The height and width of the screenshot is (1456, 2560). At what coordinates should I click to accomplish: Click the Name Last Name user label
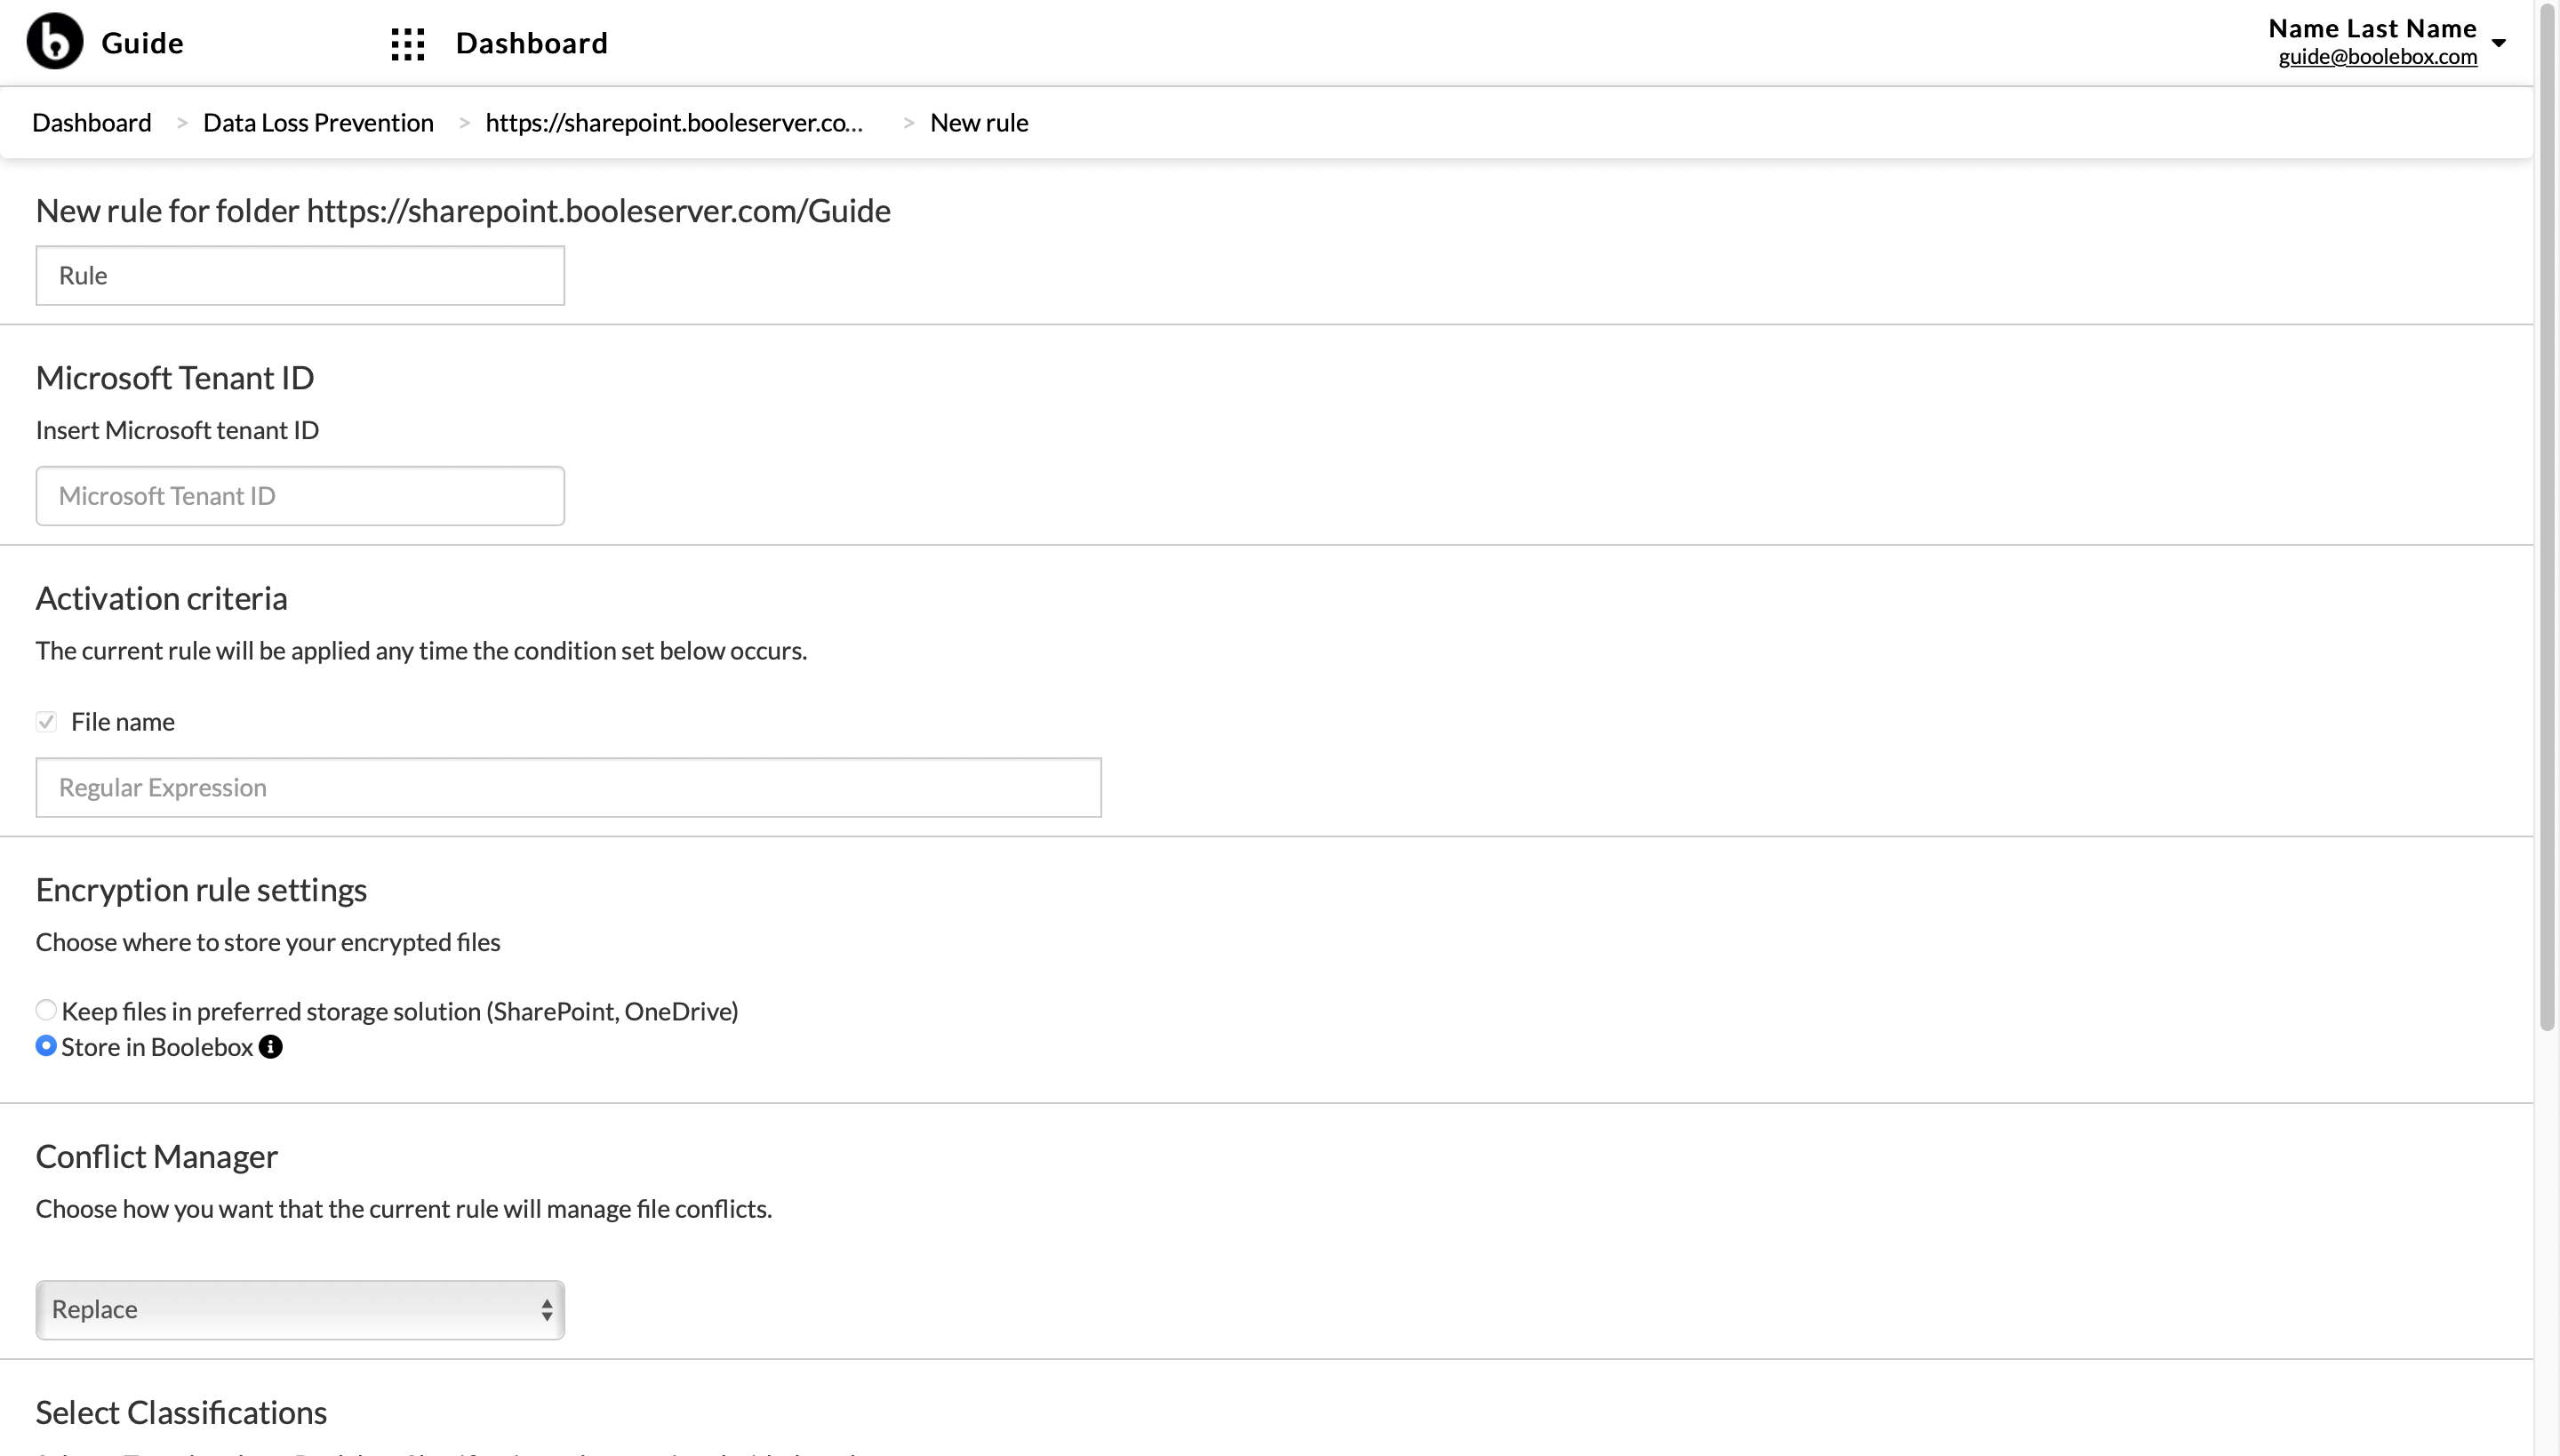click(2372, 28)
